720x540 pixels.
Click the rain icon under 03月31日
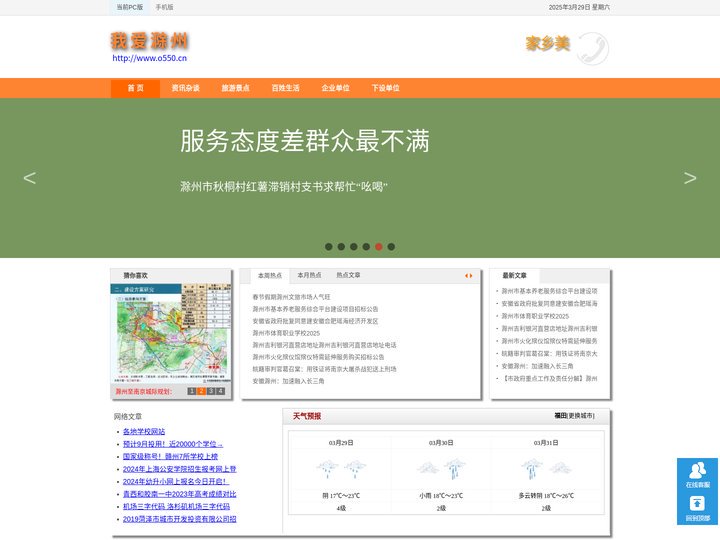(x=532, y=469)
